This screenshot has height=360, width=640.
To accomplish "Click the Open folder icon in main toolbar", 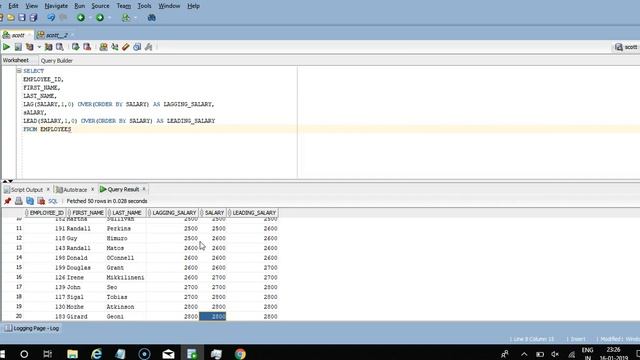I will point(11,18).
